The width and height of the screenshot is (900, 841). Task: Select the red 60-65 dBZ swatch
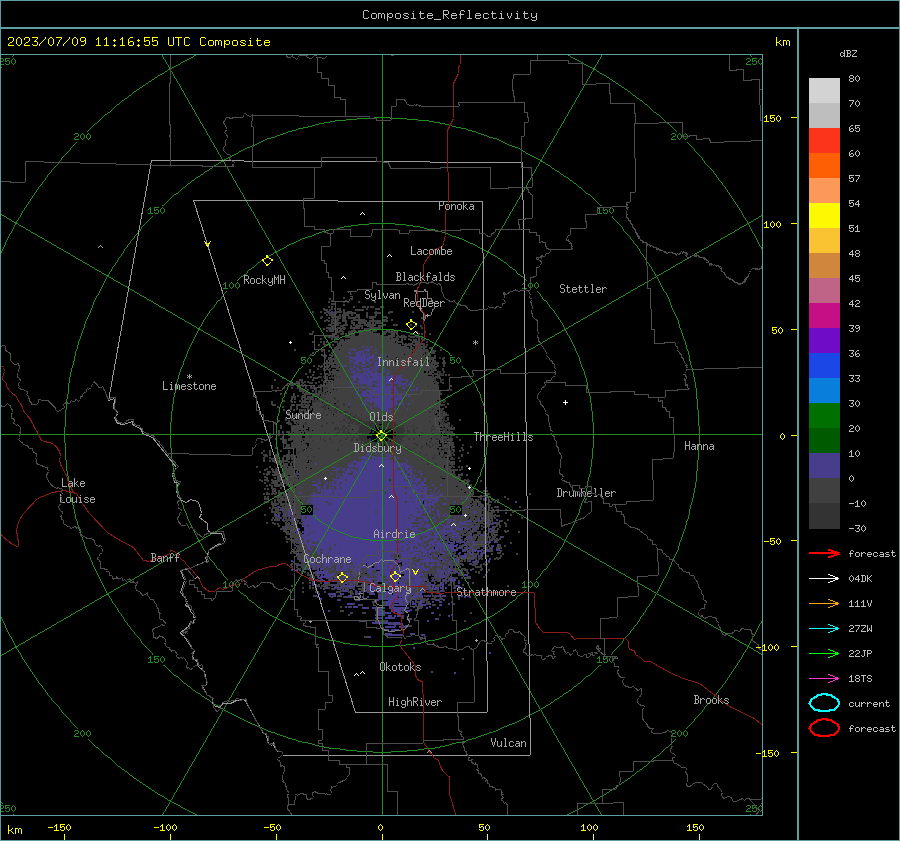point(824,141)
